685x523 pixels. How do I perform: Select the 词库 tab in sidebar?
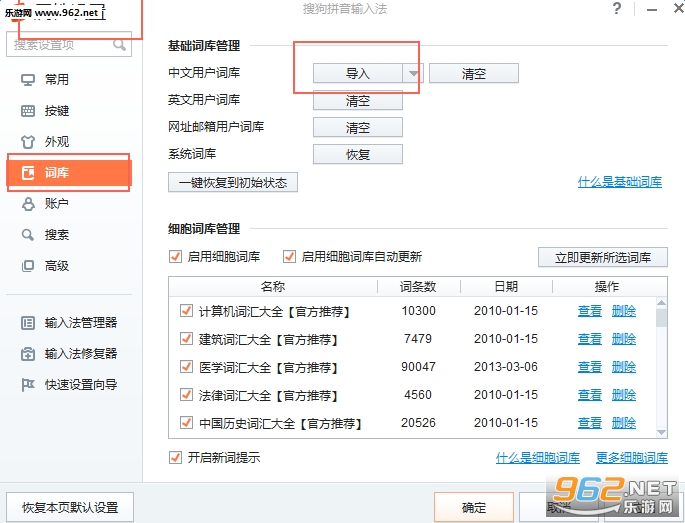pyautogui.click(x=69, y=173)
